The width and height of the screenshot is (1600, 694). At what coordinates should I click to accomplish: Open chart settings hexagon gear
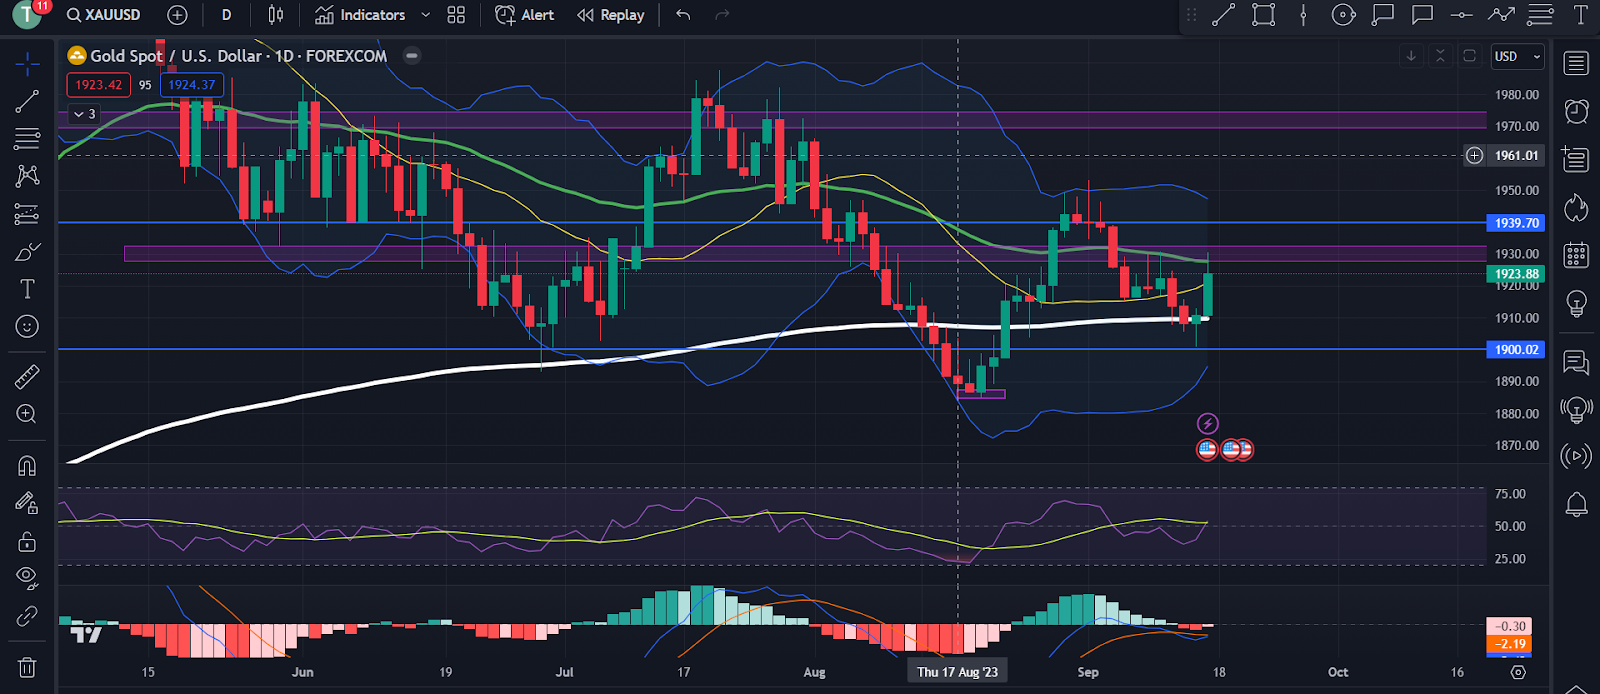[x=1518, y=672]
